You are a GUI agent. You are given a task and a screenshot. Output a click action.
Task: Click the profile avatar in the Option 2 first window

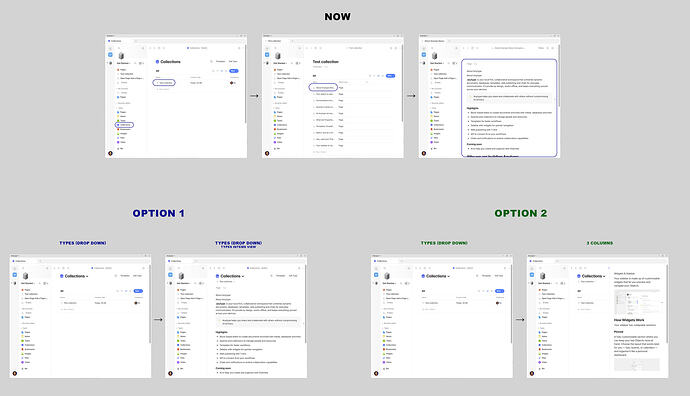coord(376,373)
